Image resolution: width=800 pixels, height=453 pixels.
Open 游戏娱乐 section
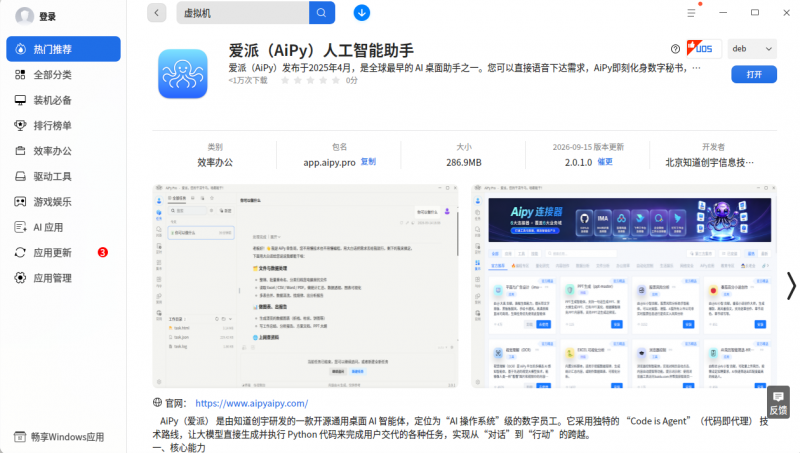point(63,202)
